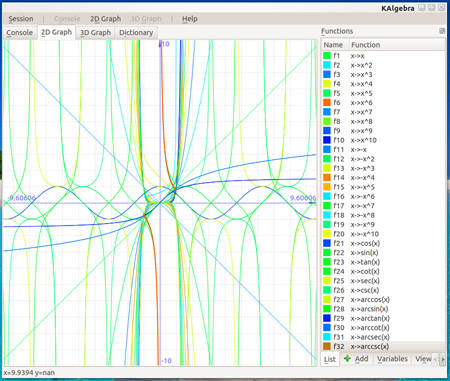
Task: Click the orange swatch of f14
Action: tap(327, 177)
